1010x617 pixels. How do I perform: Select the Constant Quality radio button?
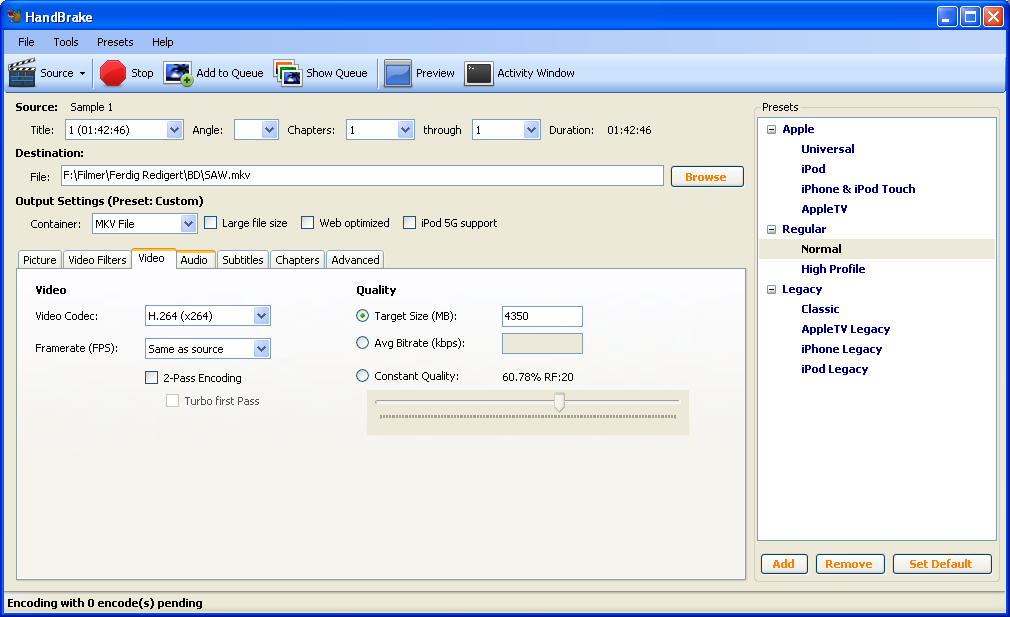coord(363,376)
